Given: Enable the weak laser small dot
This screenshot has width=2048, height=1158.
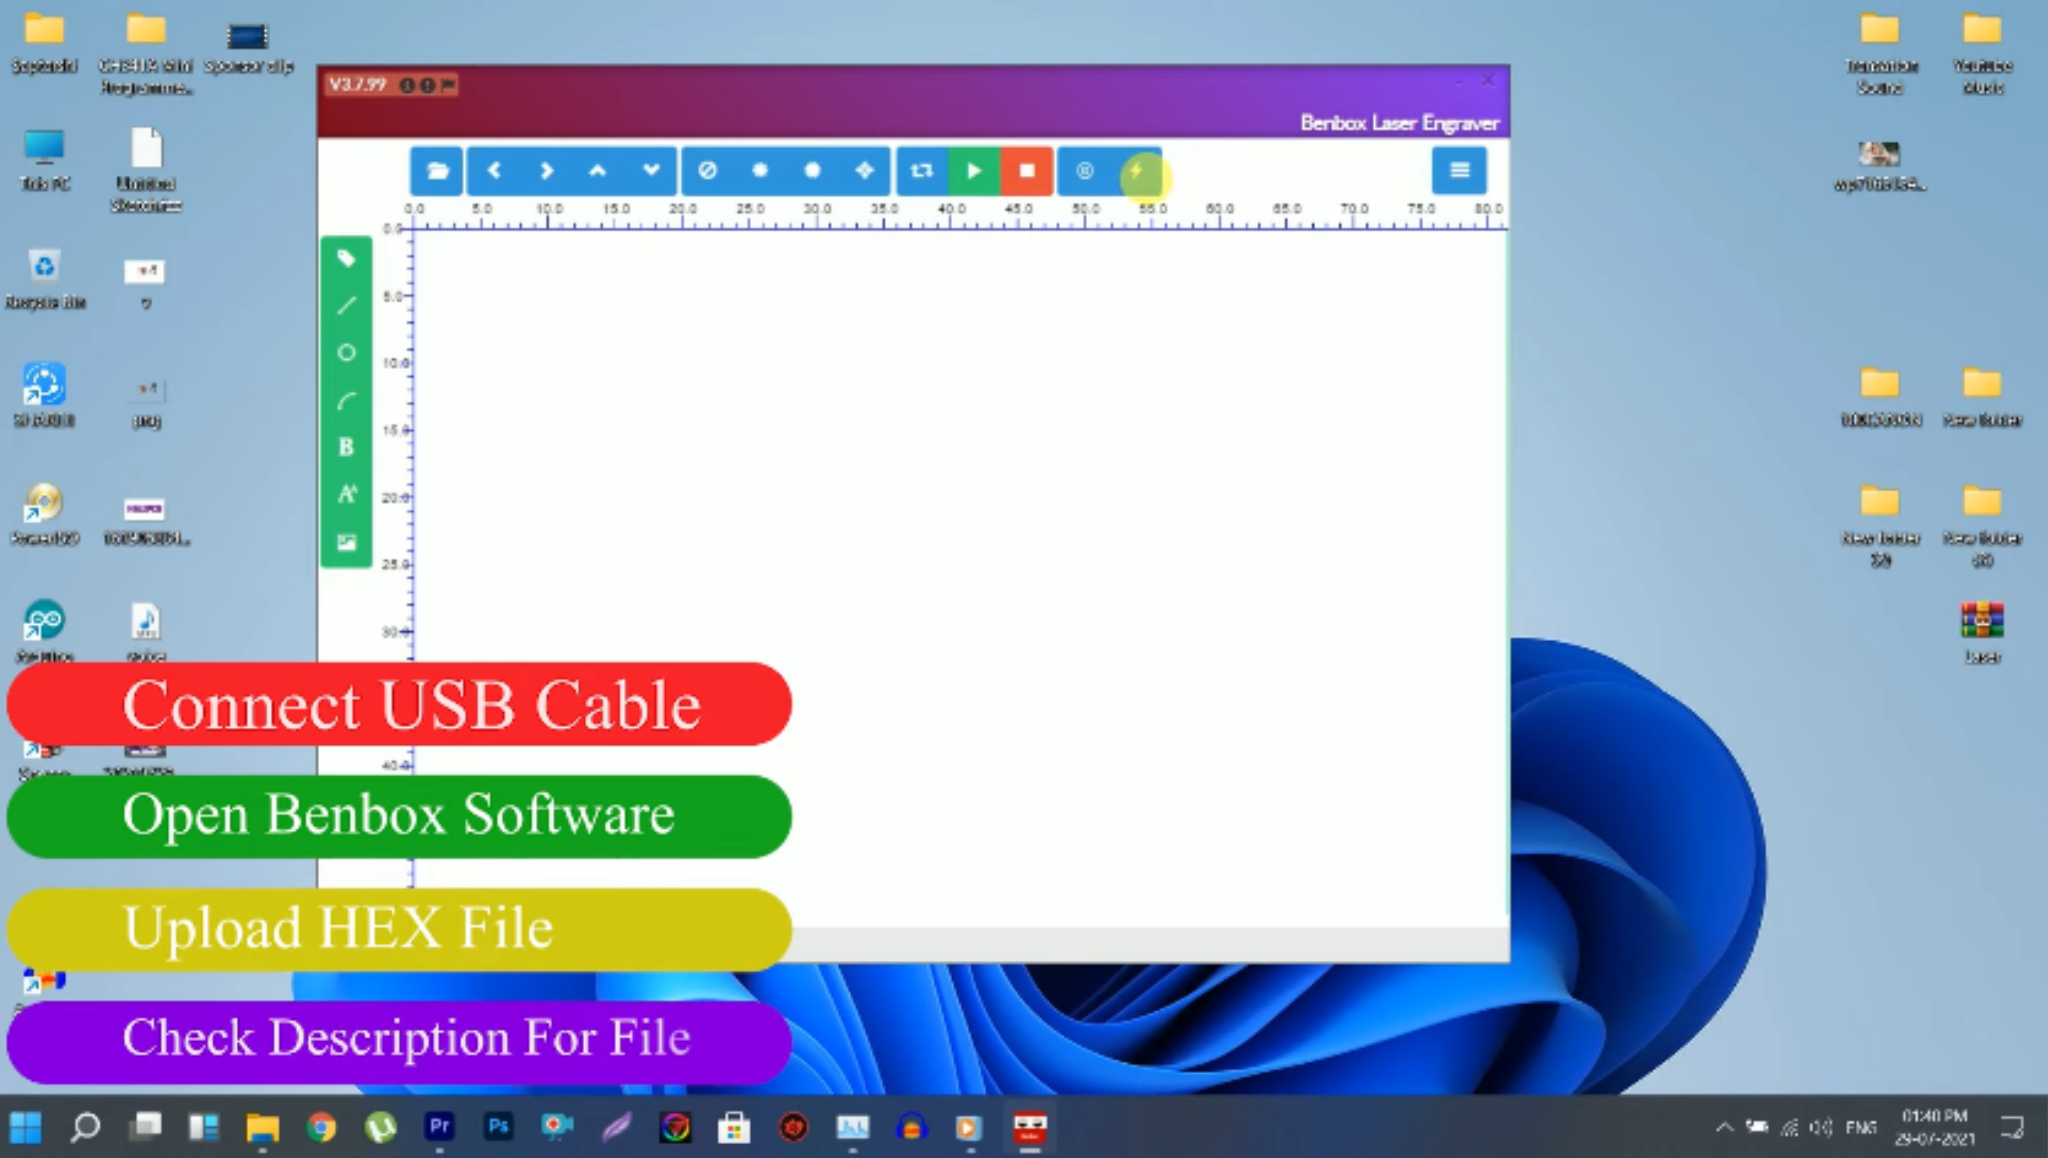Looking at the screenshot, I should point(760,171).
